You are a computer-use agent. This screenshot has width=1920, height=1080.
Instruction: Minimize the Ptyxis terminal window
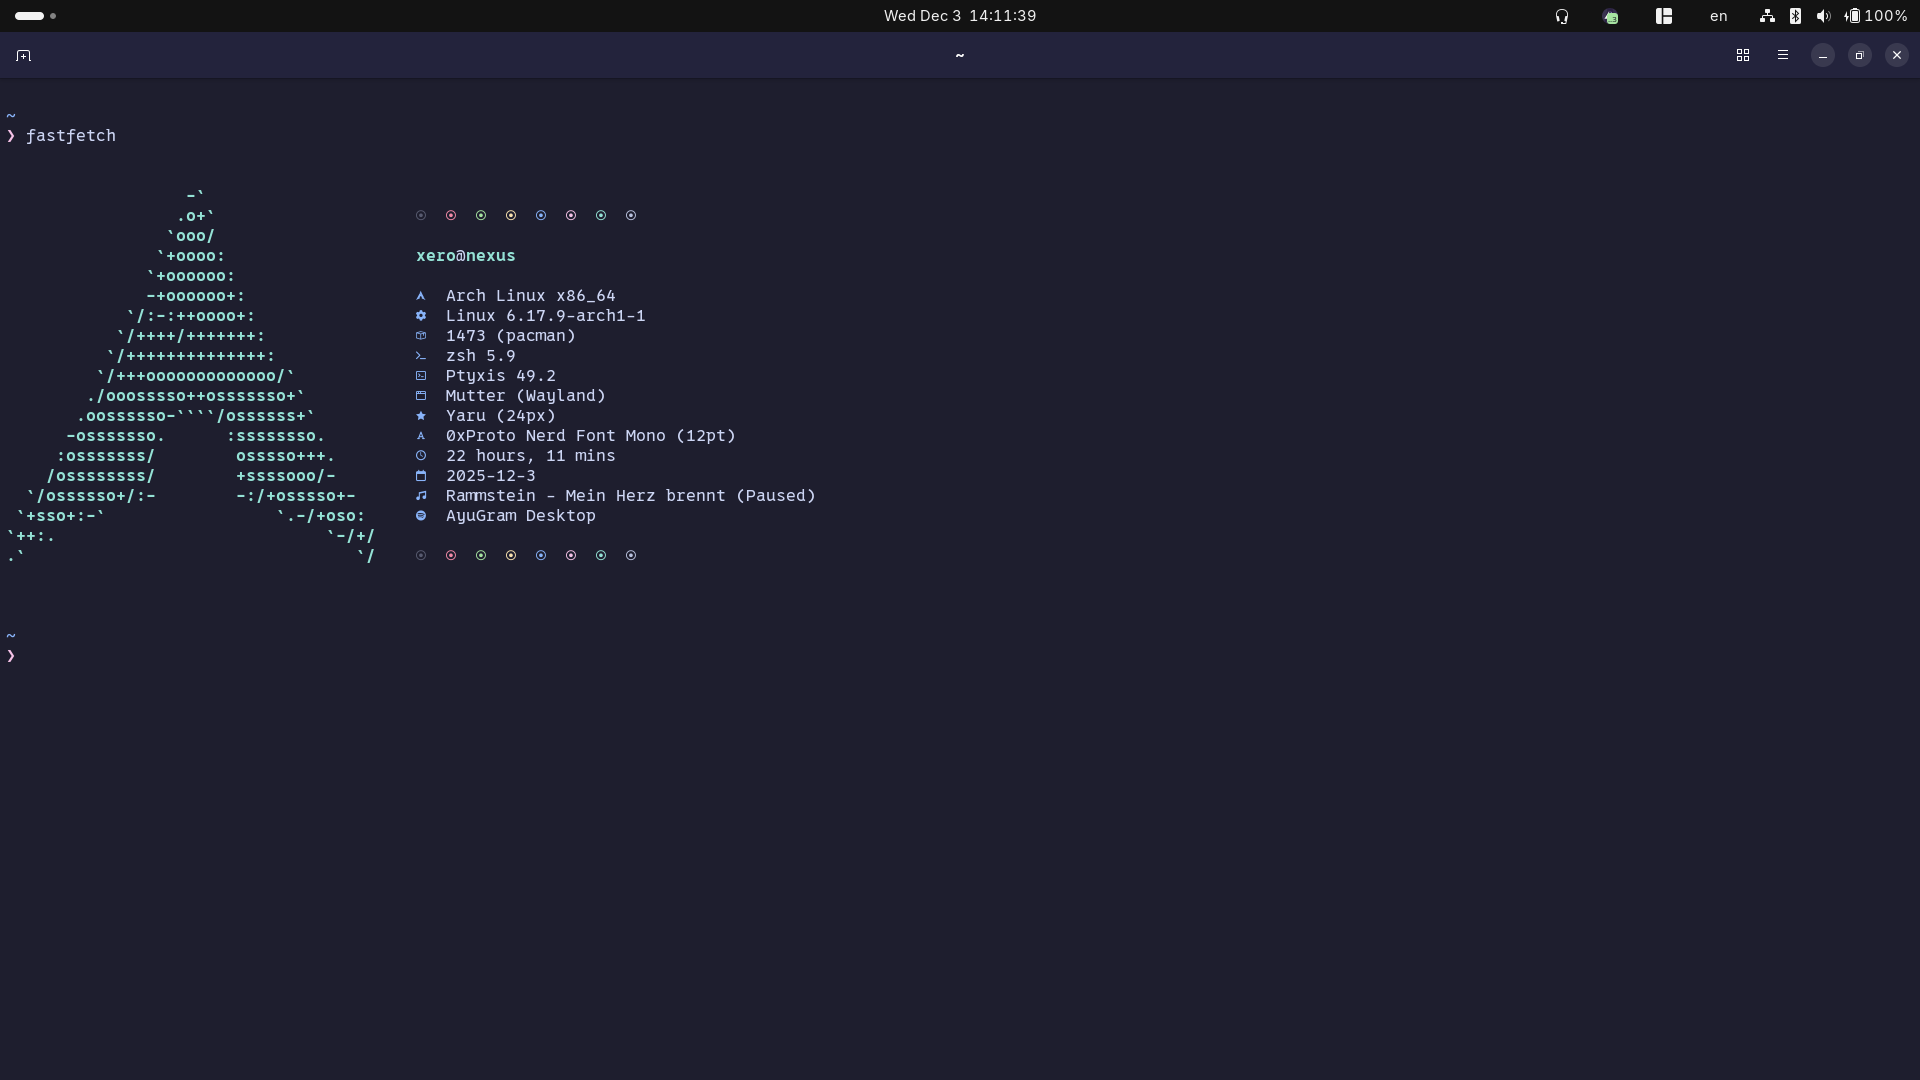[1822, 55]
